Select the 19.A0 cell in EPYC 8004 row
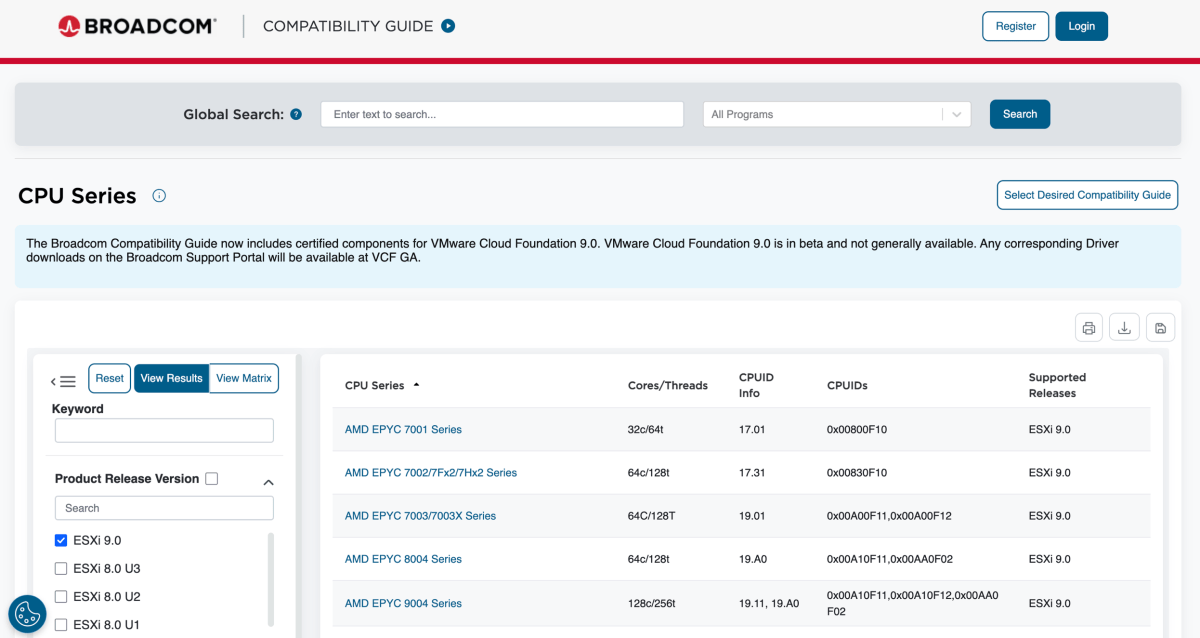The image size is (1200, 638). [x=753, y=559]
